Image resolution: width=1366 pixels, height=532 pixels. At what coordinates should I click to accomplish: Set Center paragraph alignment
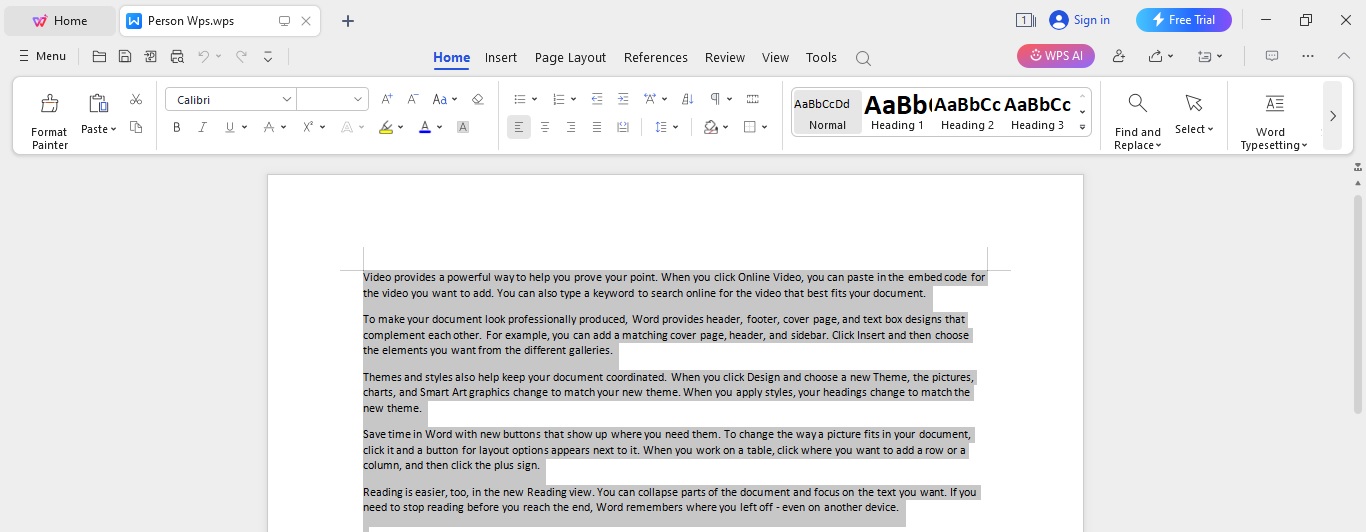click(x=545, y=127)
